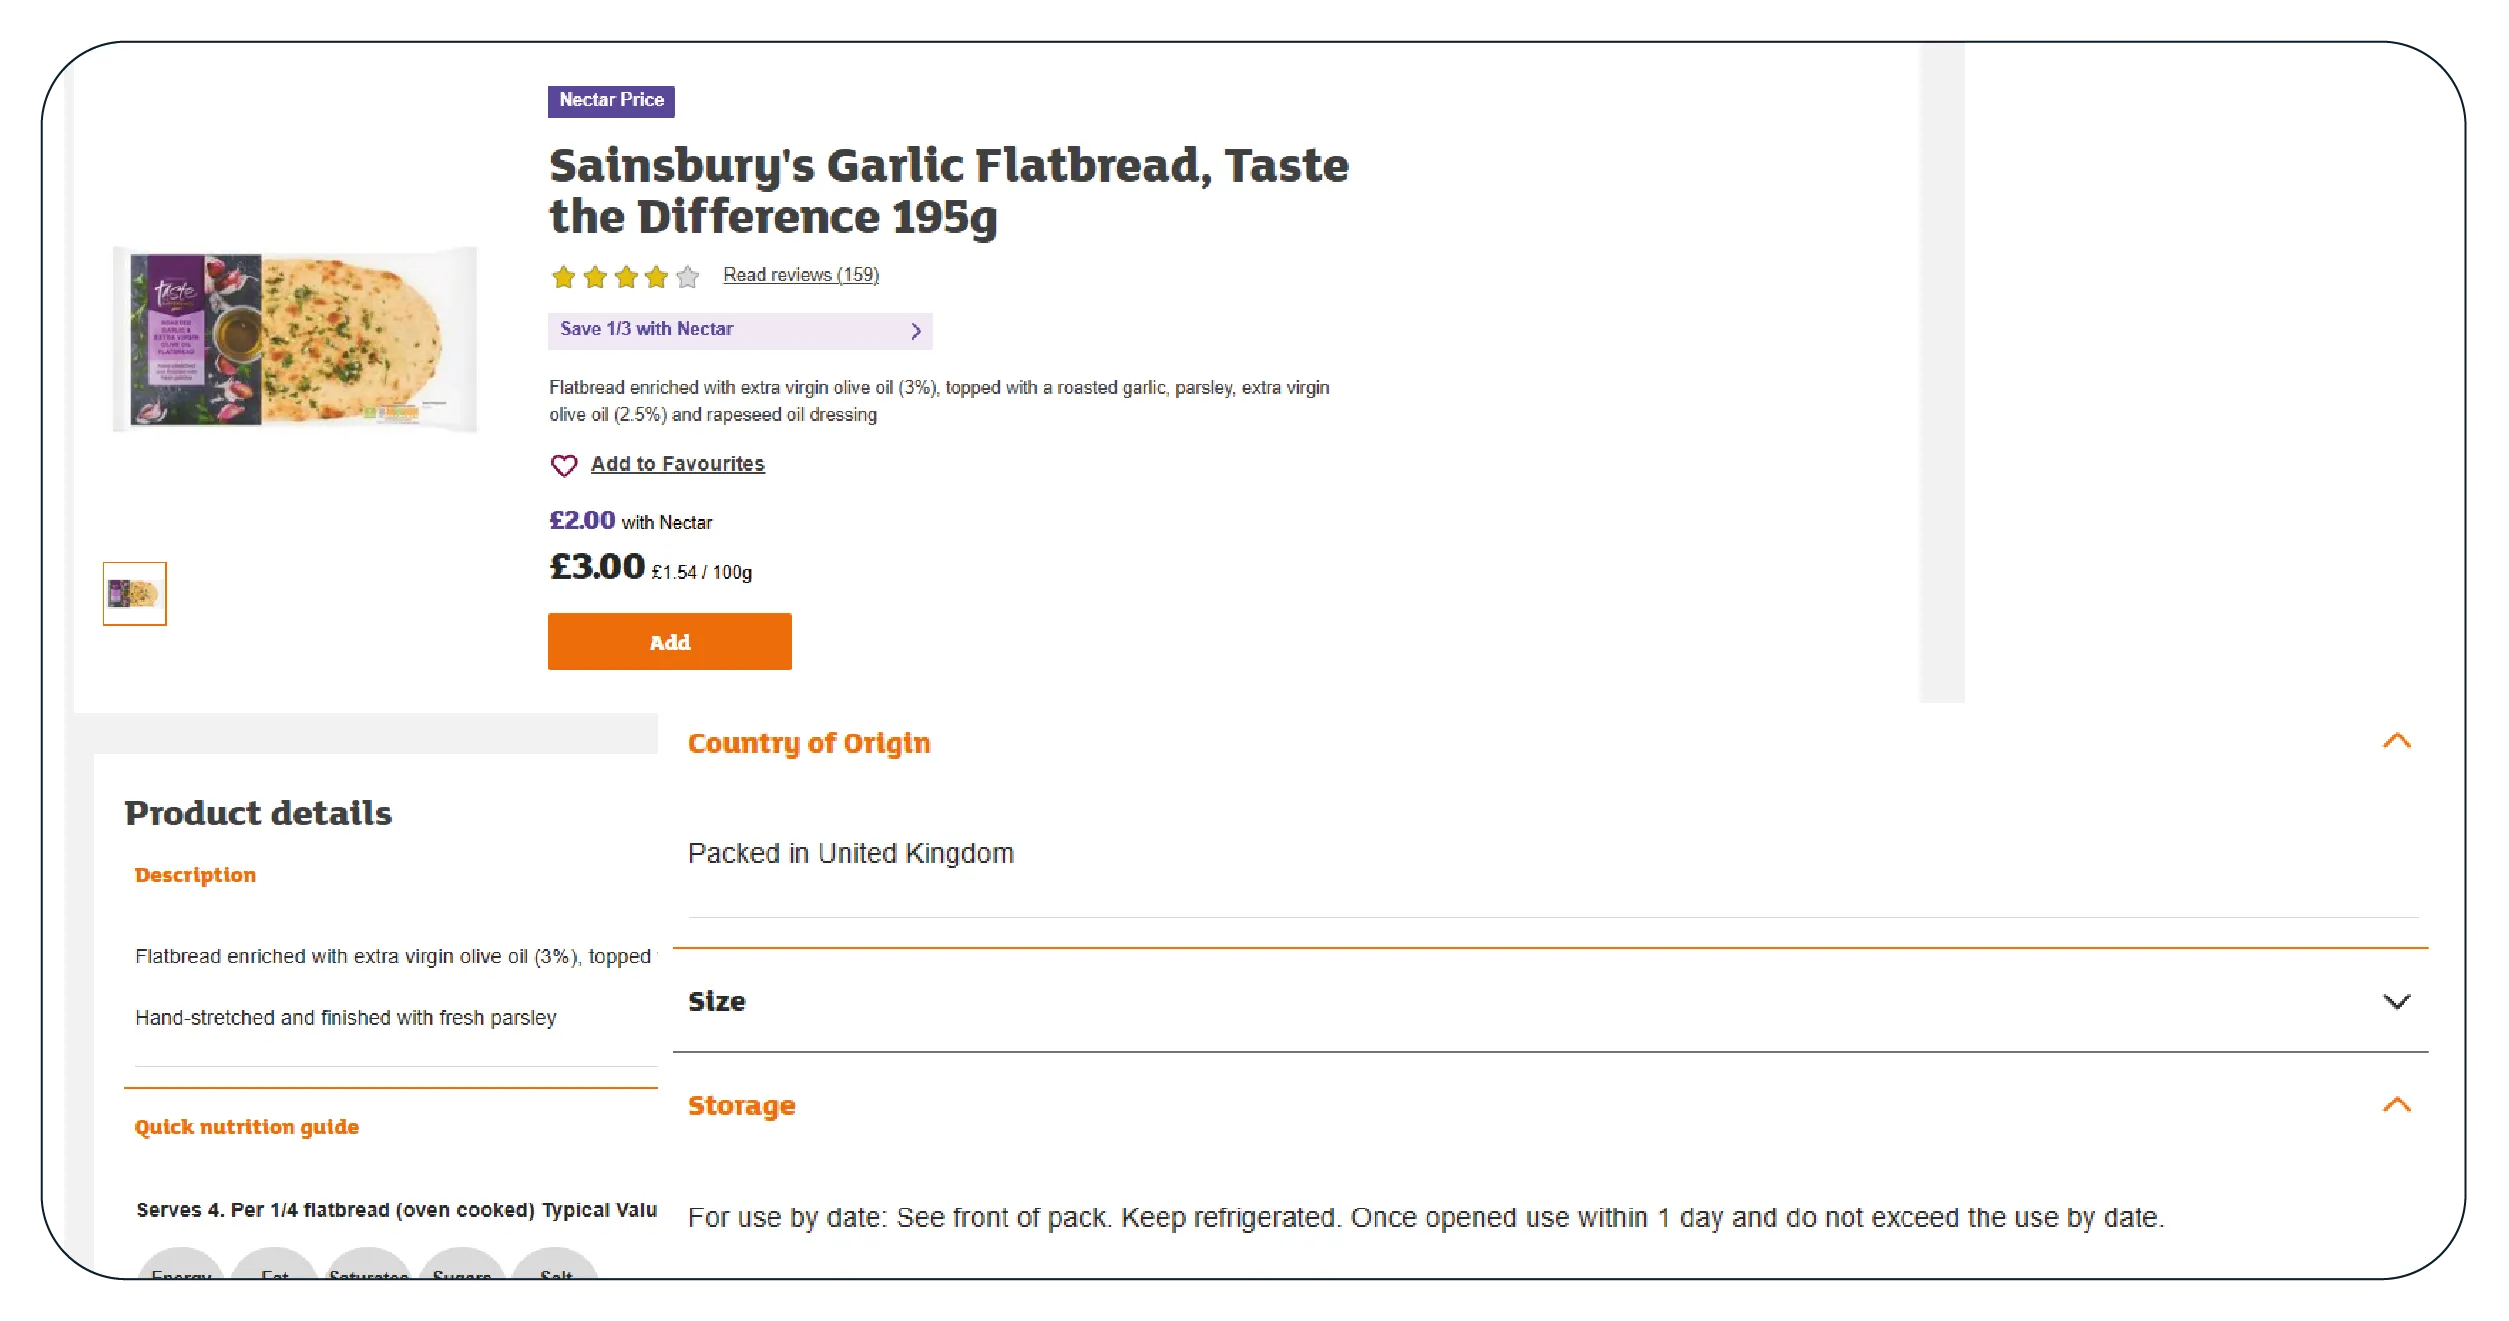Viewport: 2509px width, 1321px height.
Task: Click the Add to Favourites text link
Action: click(677, 464)
